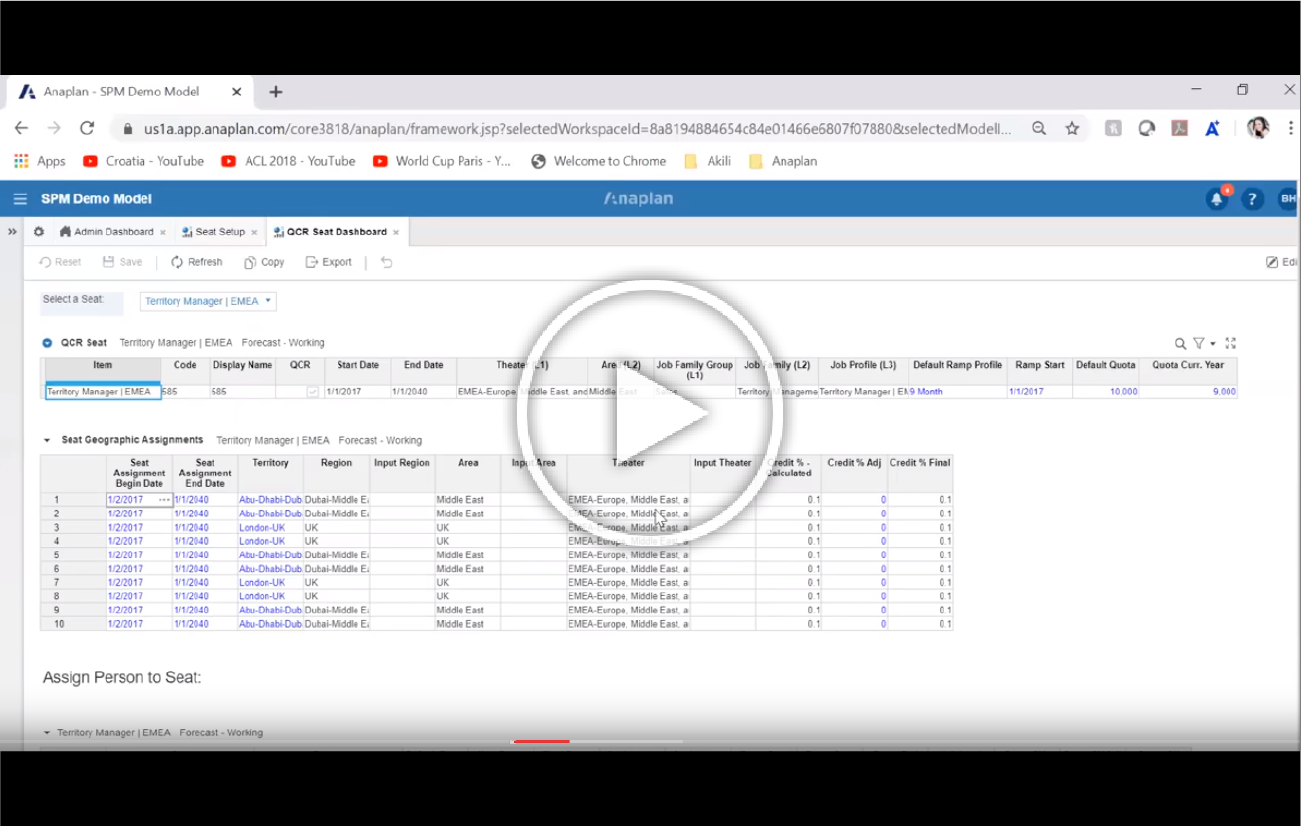Viewport: 1301px width, 826px height.
Task: Click the Credit % Adj value in row 5
Action: (x=855, y=555)
